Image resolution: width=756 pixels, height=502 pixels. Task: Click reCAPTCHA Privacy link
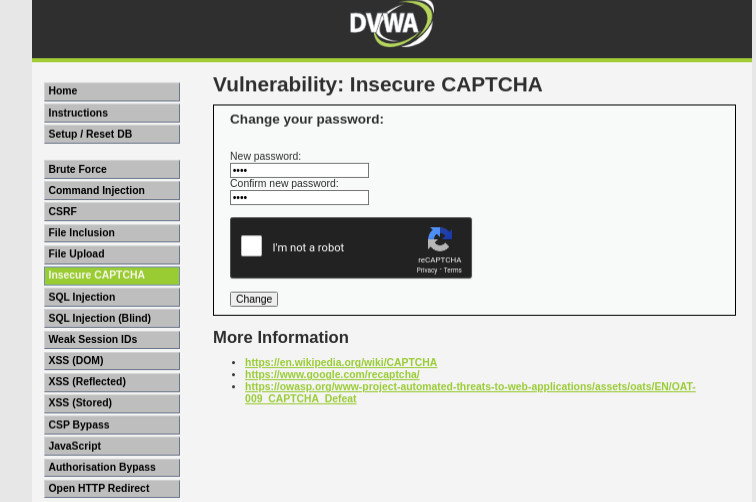tap(427, 270)
